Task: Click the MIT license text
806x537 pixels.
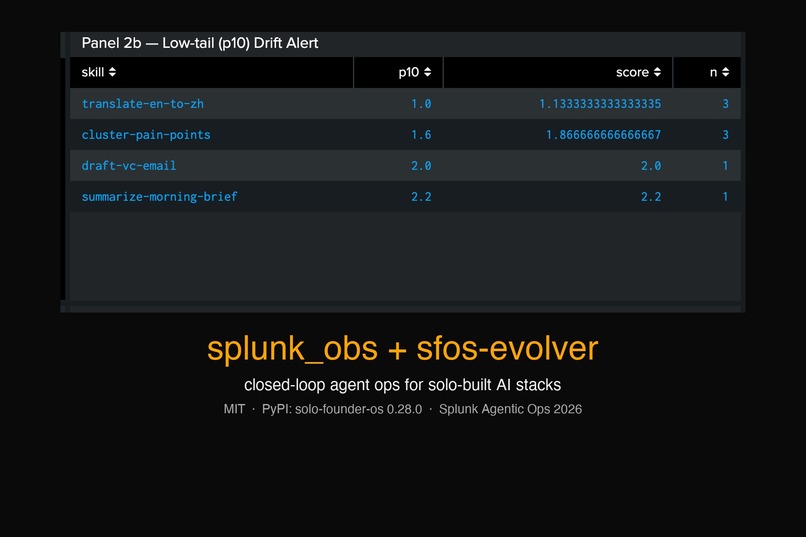Action: click(x=234, y=409)
